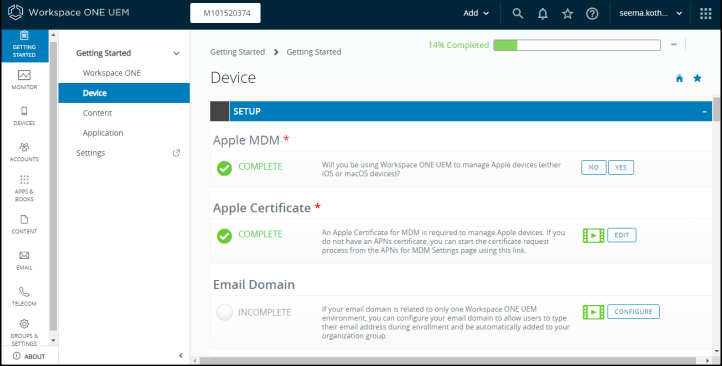The image size is (722, 366).
Task: Open the search magnifier icon
Action: point(518,13)
